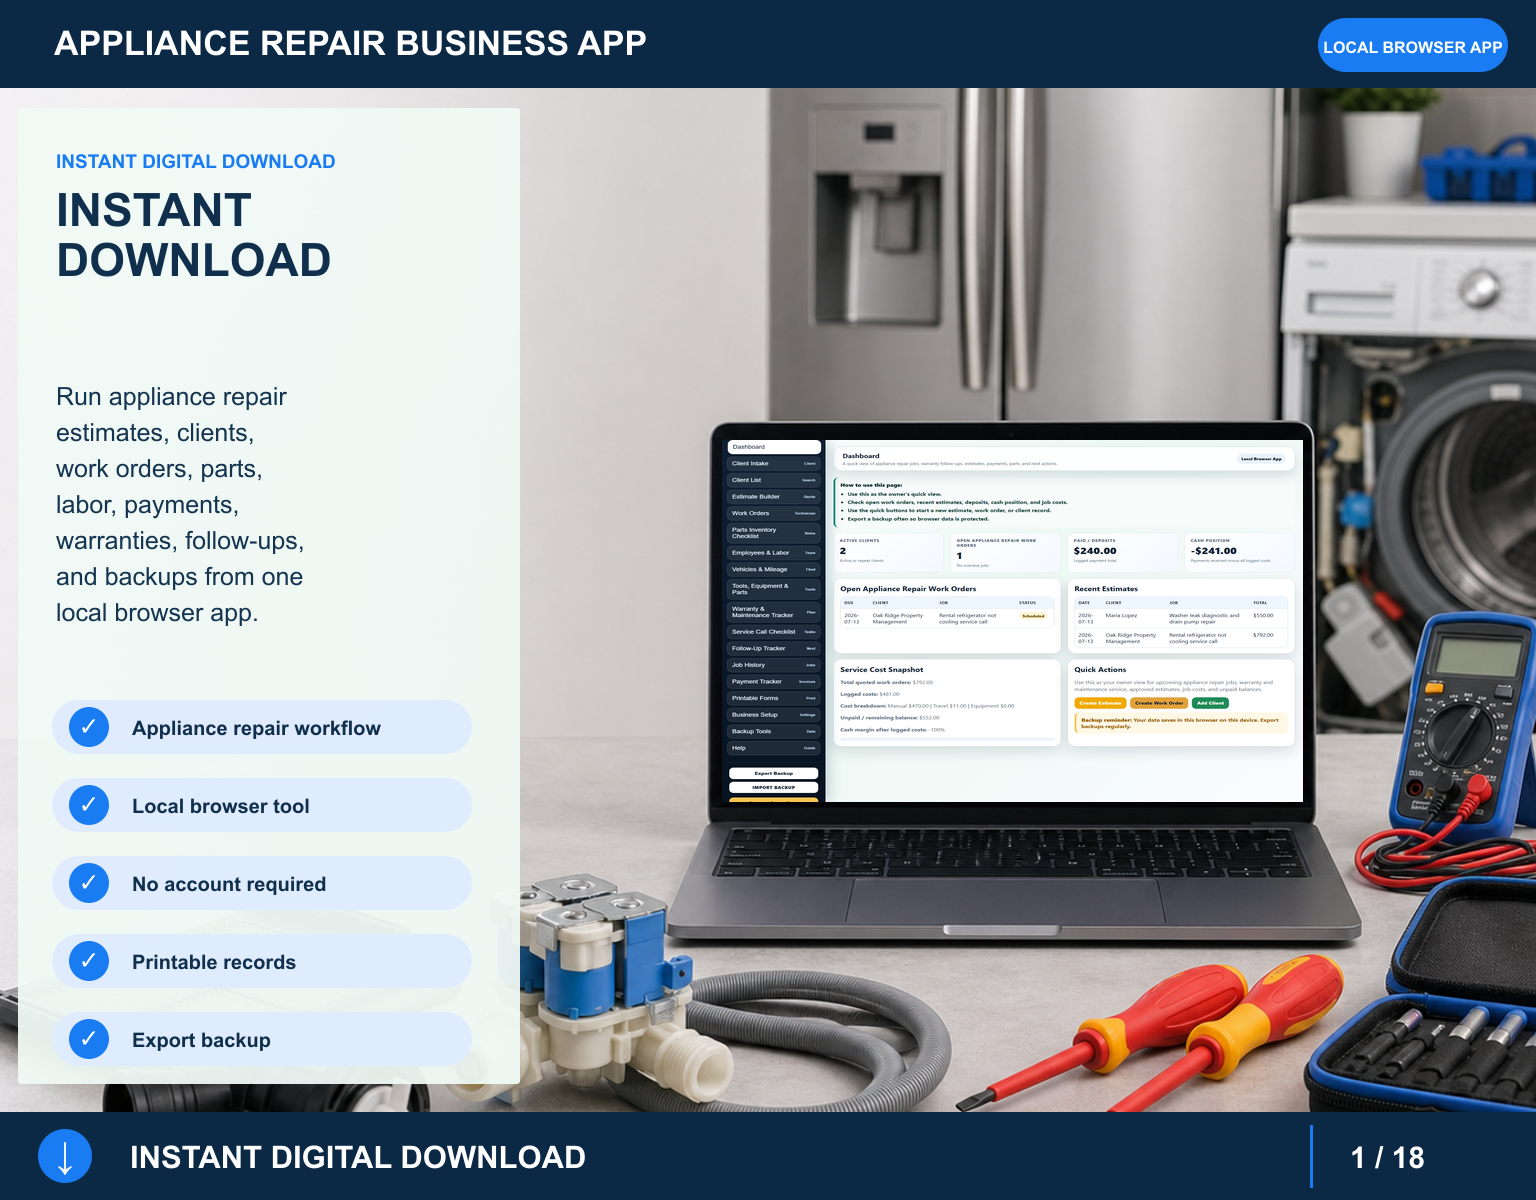Click the checkmark icon beside No account required
Viewport: 1536px width, 1200px height.
click(x=89, y=883)
